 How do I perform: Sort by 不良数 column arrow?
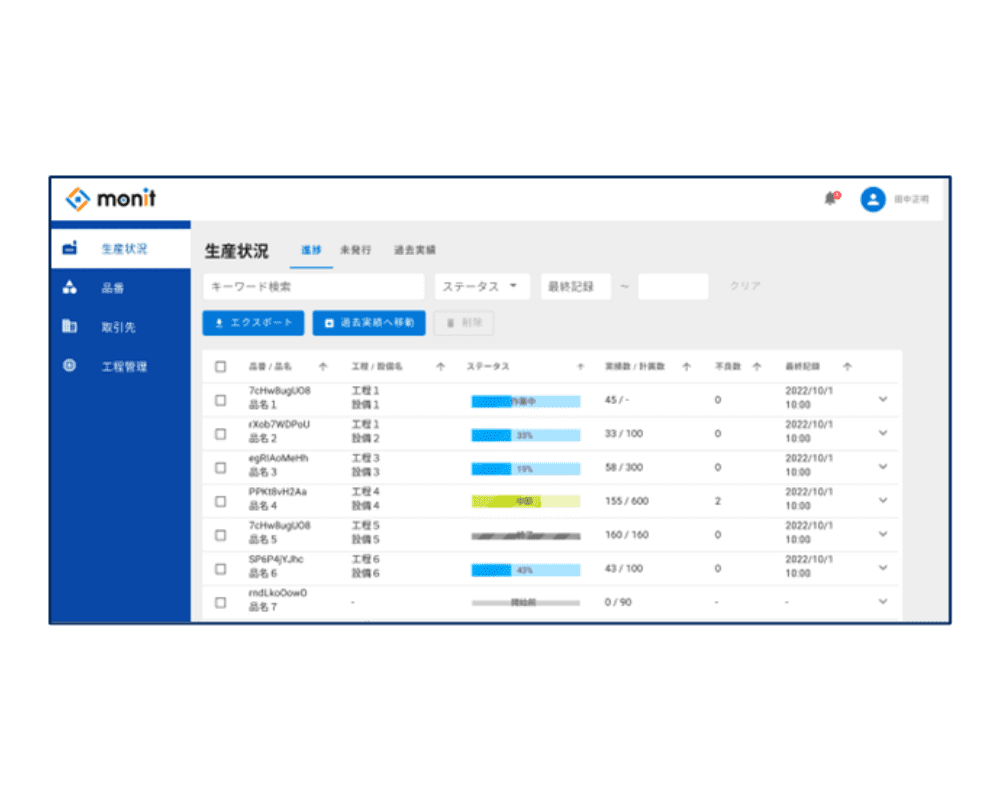point(757,367)
